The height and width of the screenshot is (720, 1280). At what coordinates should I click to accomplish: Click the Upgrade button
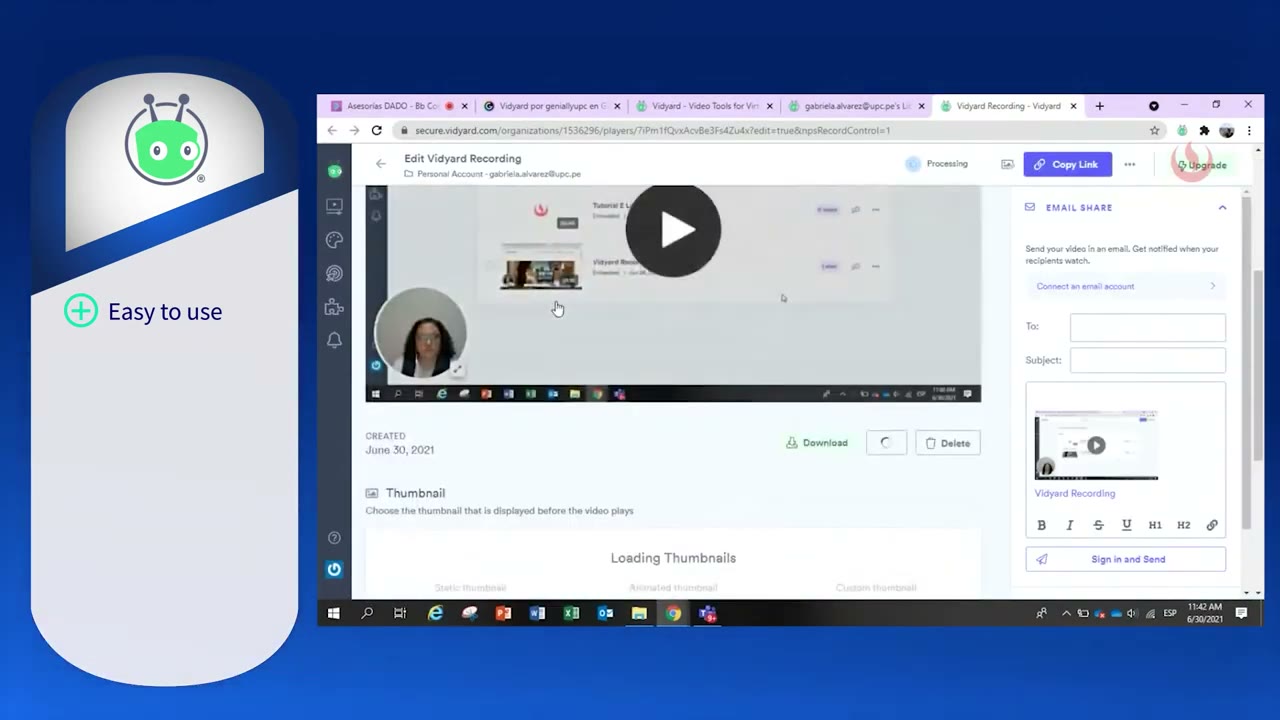pyautogui.click(x=1201, y=165)
